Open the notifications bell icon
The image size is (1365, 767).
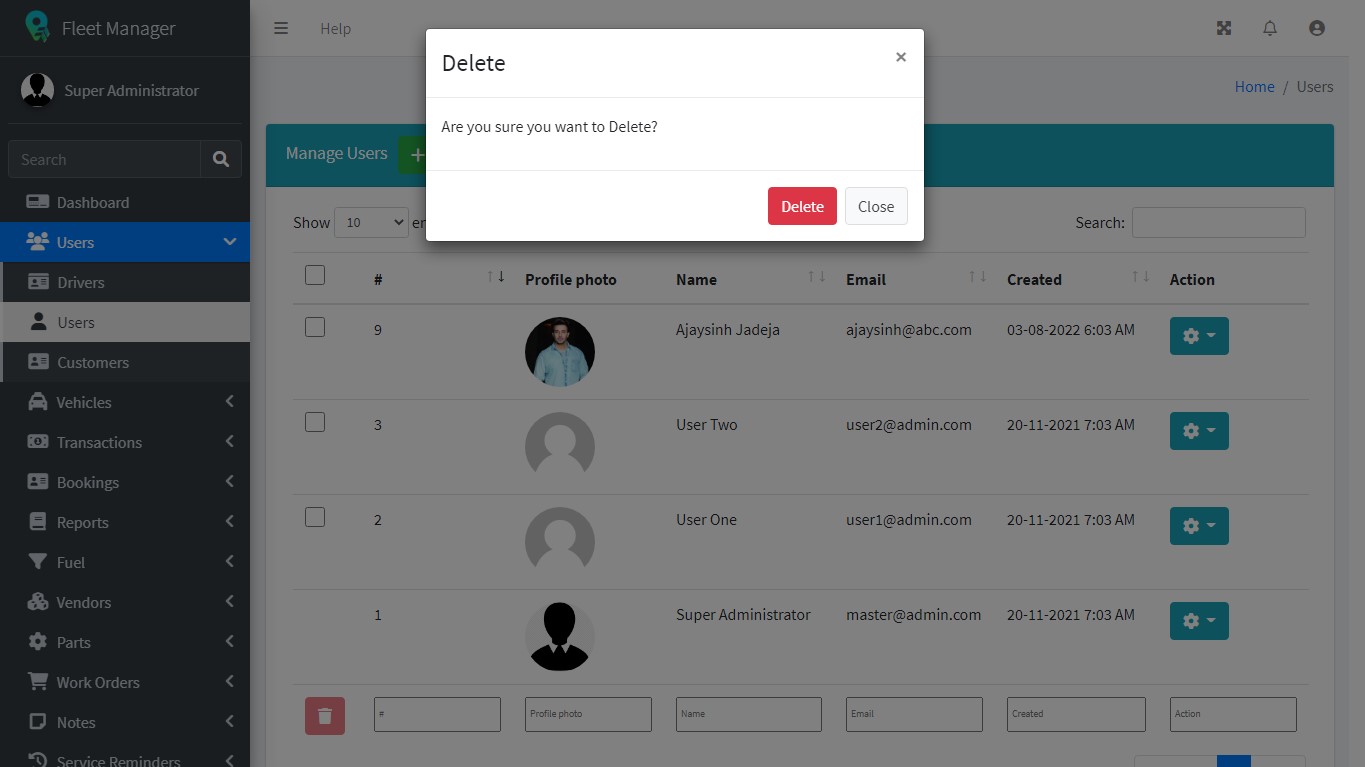coord(1270,28)
